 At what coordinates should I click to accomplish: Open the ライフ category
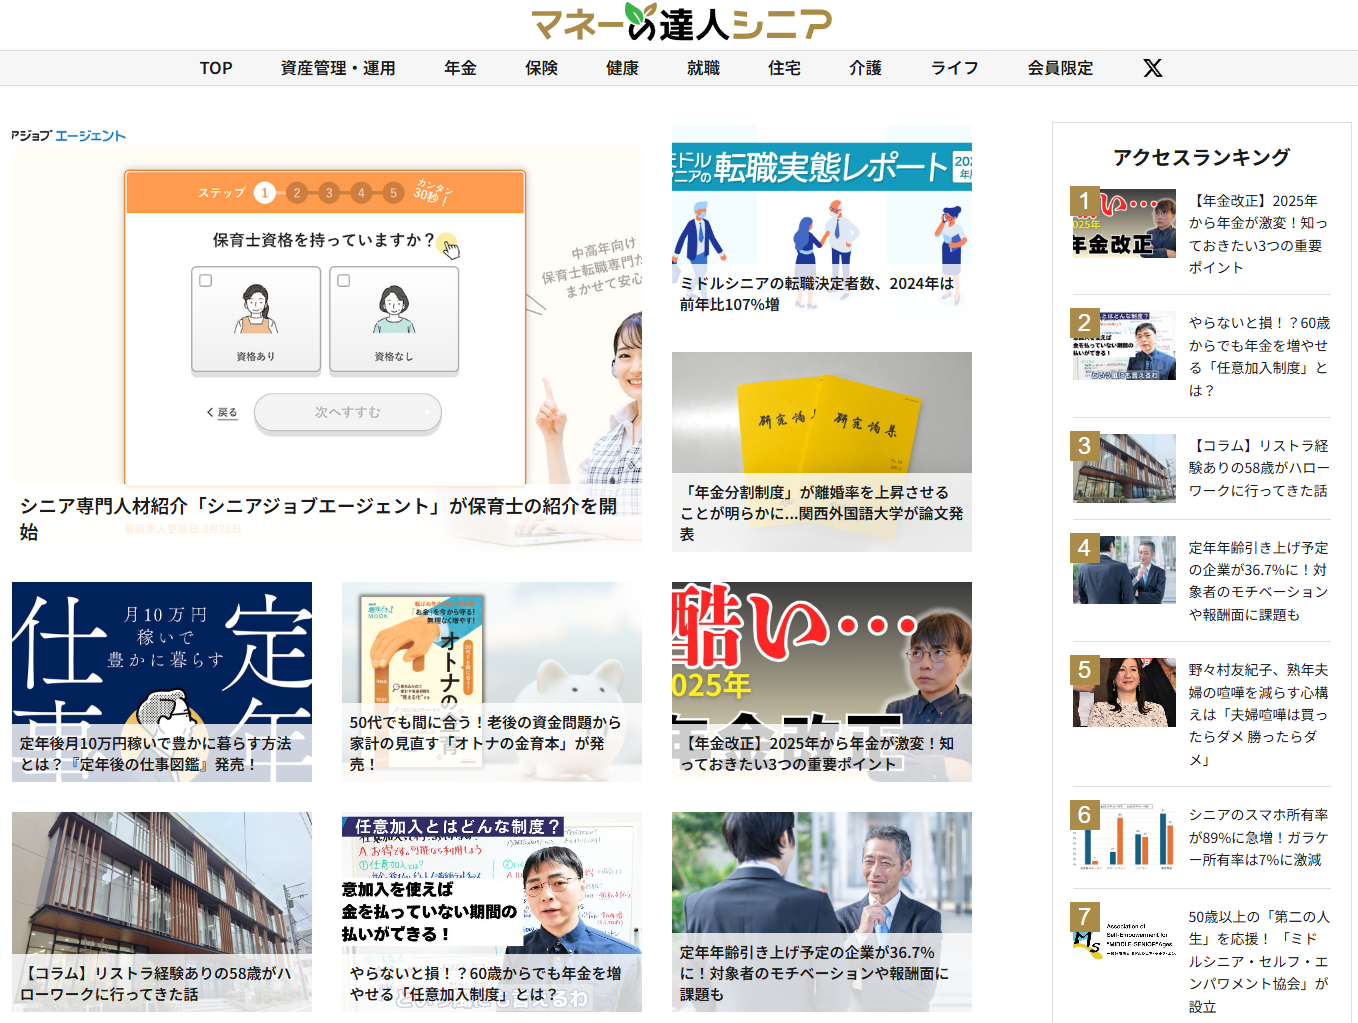[x=954, y=68]
